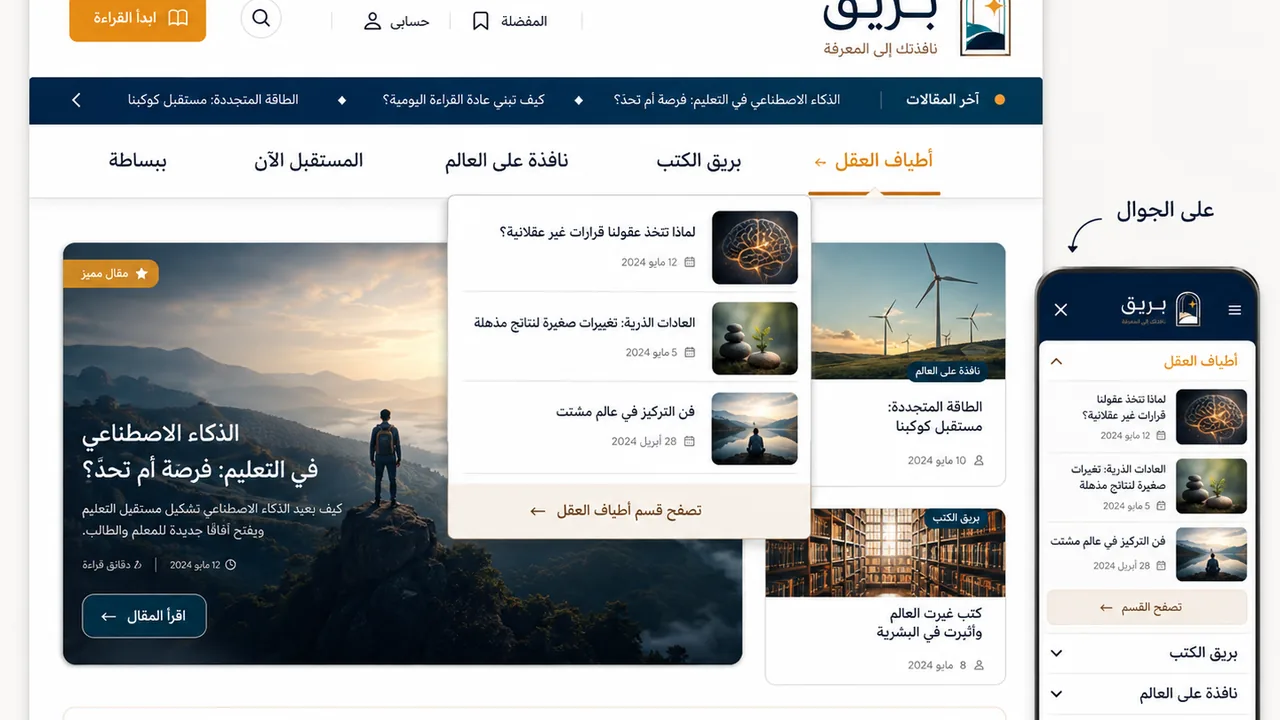
Task: Click mobile calendar icon beside 28 أبريل 2024
Action: (x=1161, y=566)
